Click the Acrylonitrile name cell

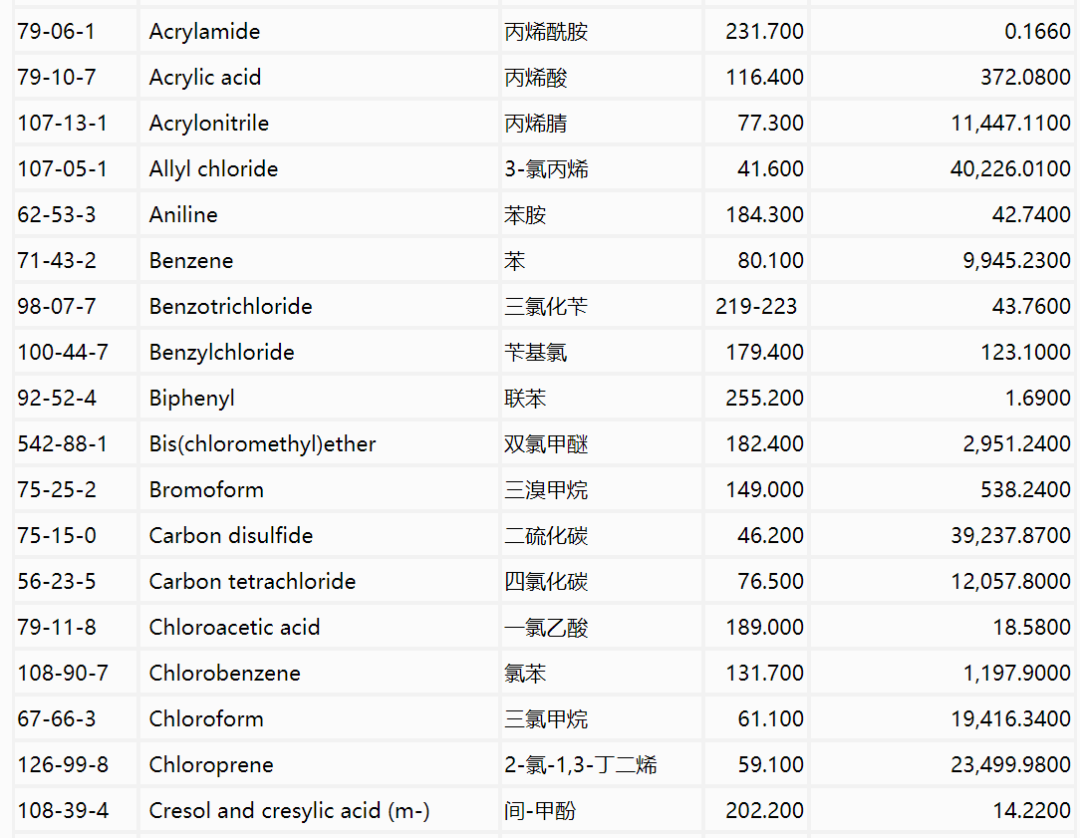(x=209, y=124)
